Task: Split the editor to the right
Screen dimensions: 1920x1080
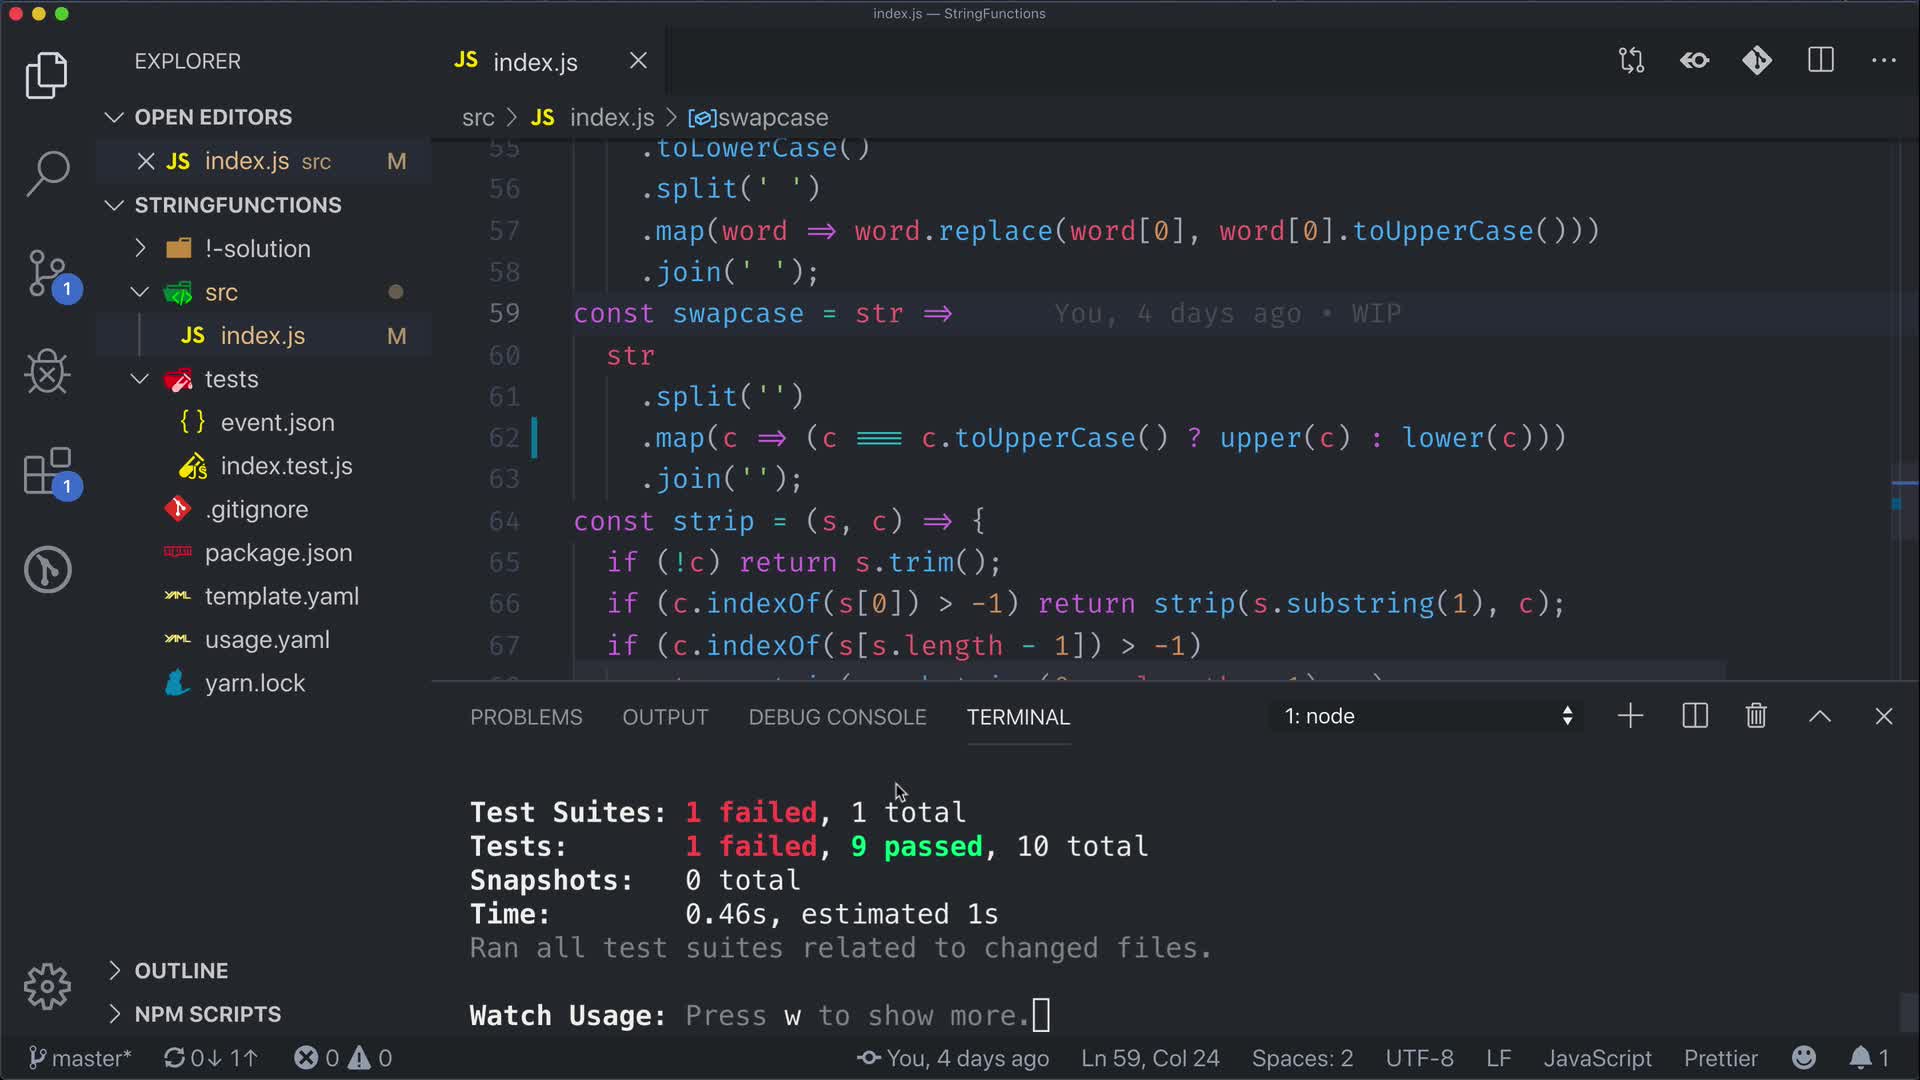Action: pyautogui.click(x=1820, y=61)
